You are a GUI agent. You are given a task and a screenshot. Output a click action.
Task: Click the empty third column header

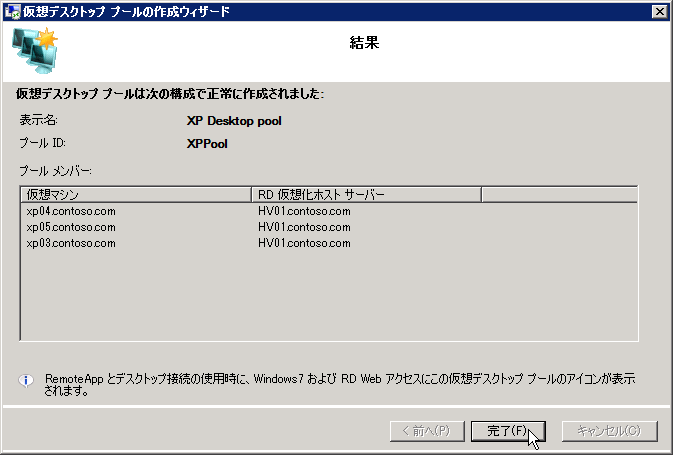click(x=558, y=194)
